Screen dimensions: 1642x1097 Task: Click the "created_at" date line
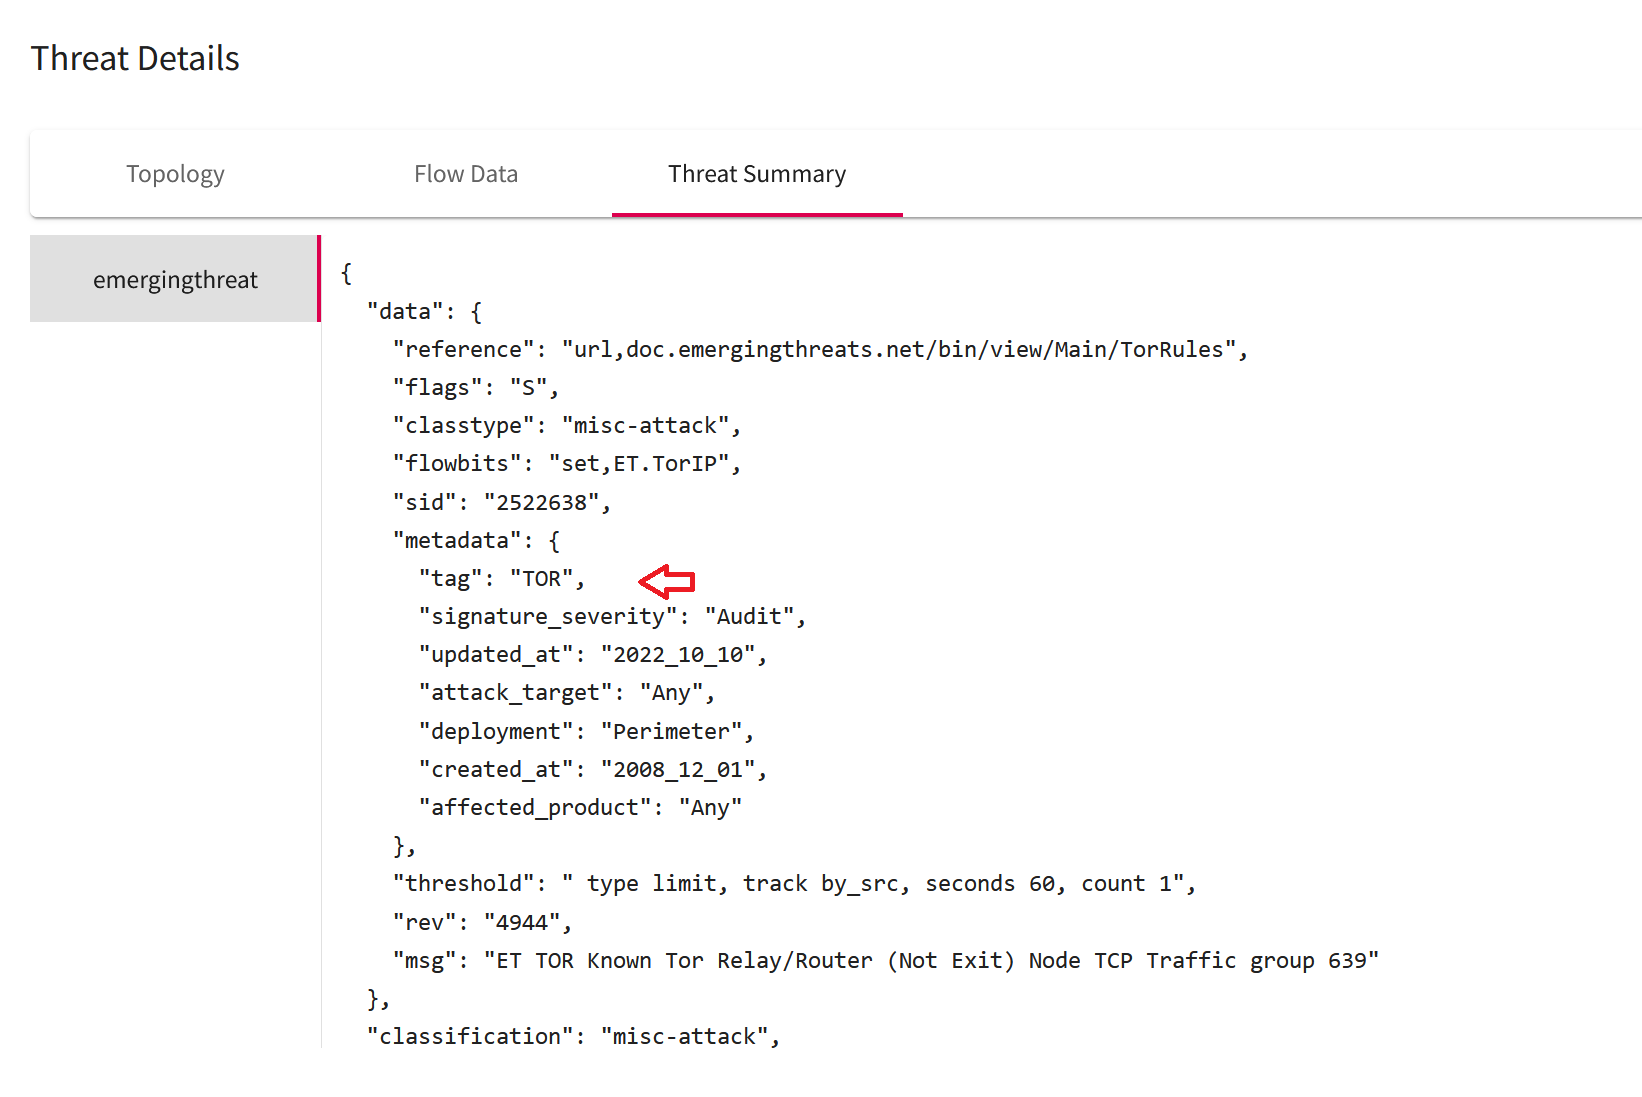click(x=593, y=770)
